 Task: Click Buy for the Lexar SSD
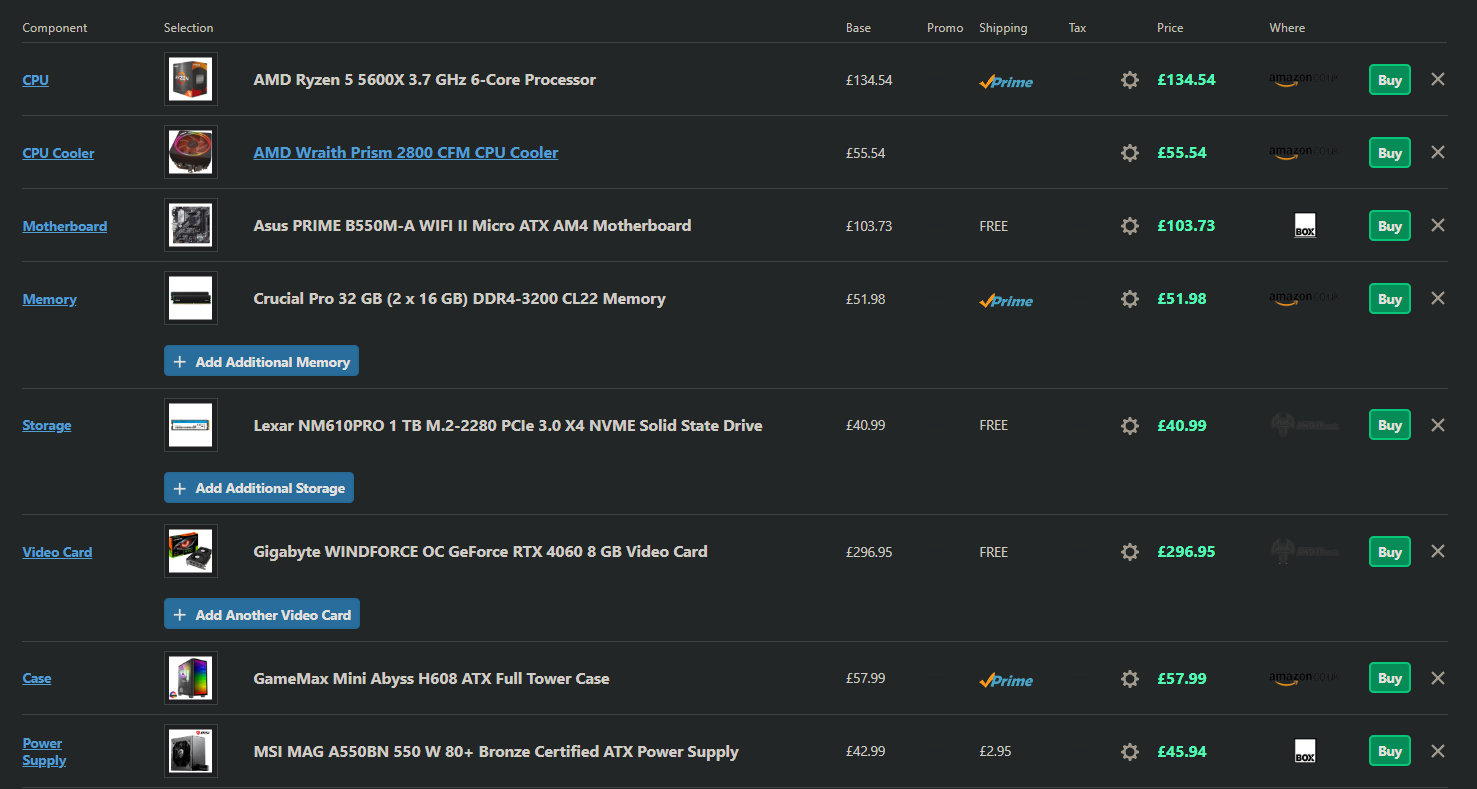pyautogui.click(x=1390, y=426)
